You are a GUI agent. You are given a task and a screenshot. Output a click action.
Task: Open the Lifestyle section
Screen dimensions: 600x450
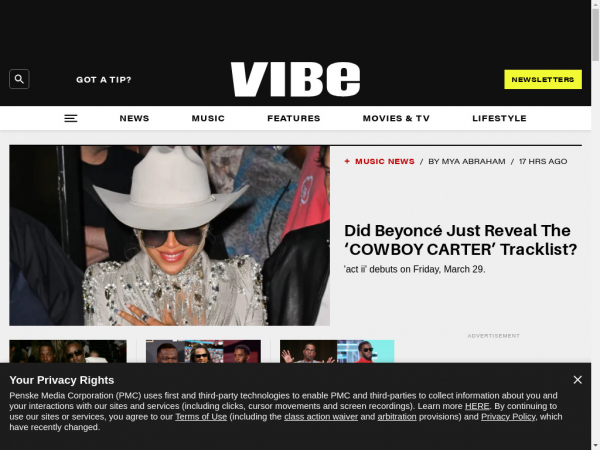[x=499, y=118]
